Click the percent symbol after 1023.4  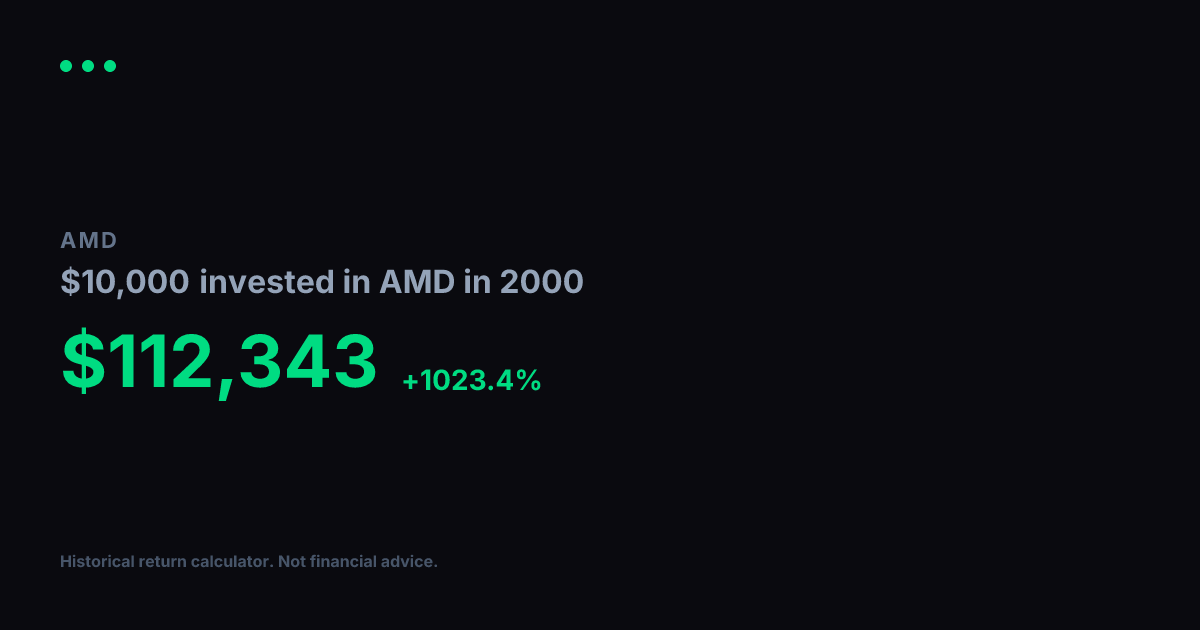[x=529, y=380]
